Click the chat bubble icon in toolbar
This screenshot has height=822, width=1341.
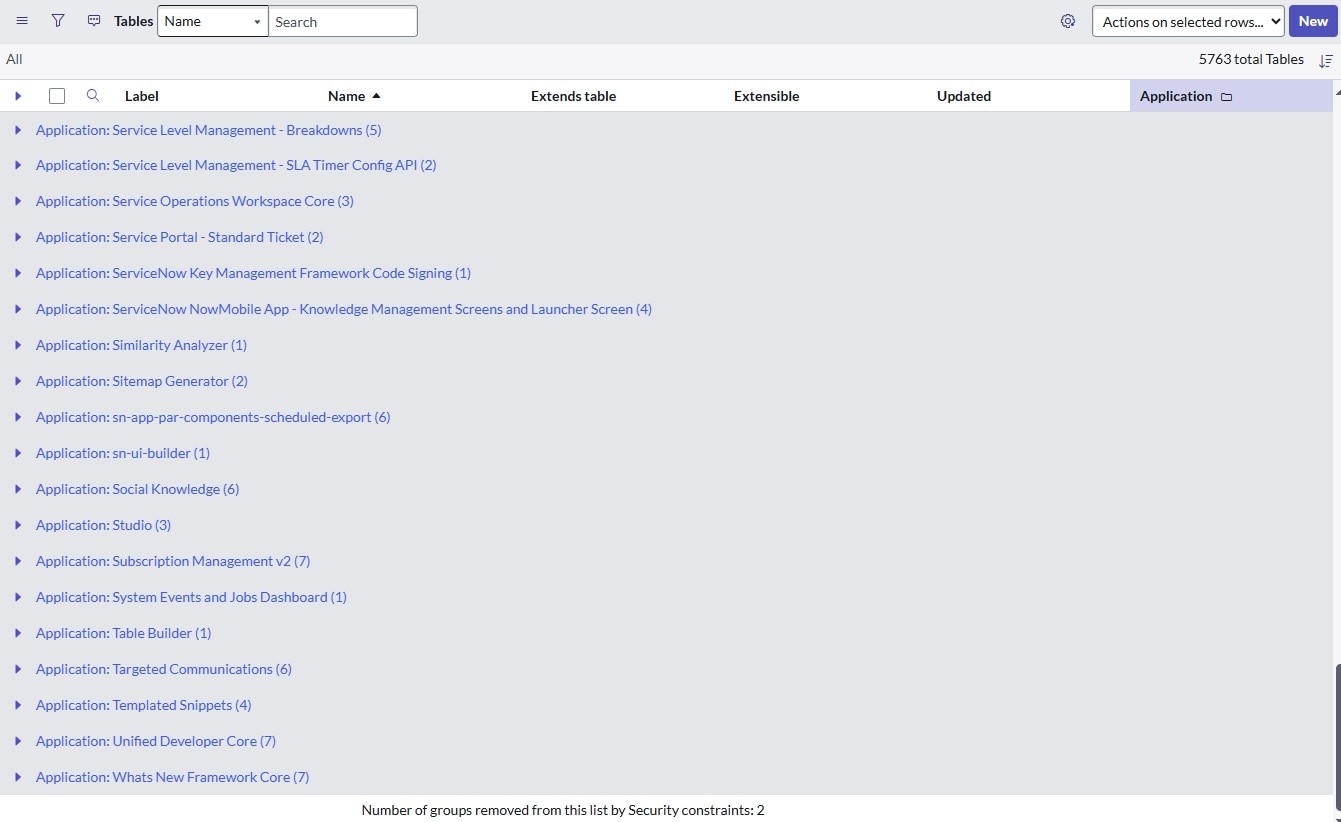pos(93,20)
